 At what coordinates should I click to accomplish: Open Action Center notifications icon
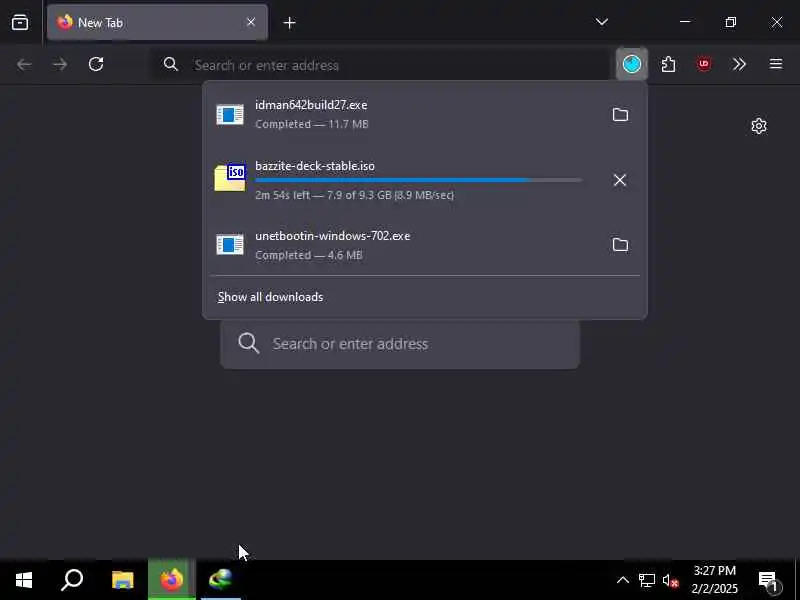[769, 581]
